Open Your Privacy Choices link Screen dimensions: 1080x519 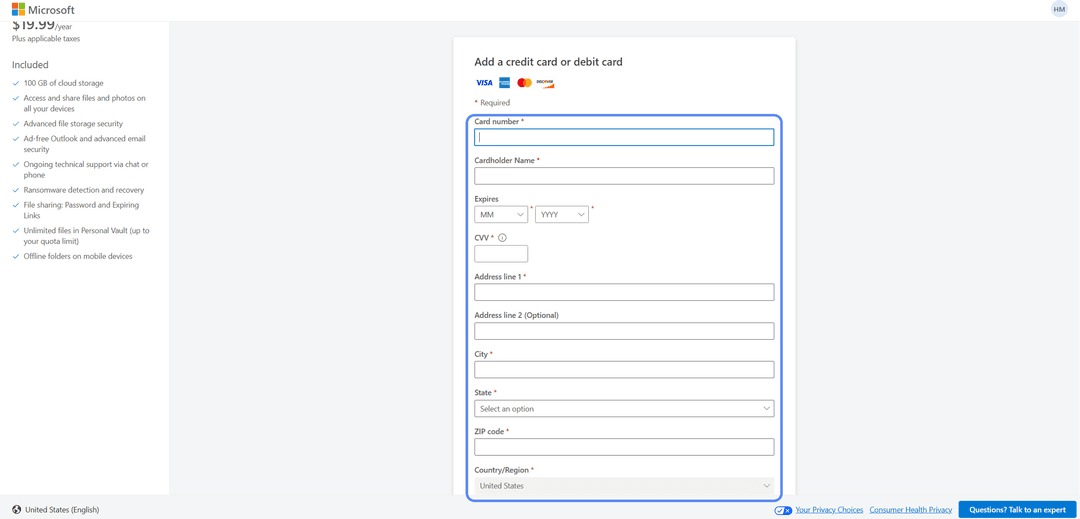(x=829, y=510)
